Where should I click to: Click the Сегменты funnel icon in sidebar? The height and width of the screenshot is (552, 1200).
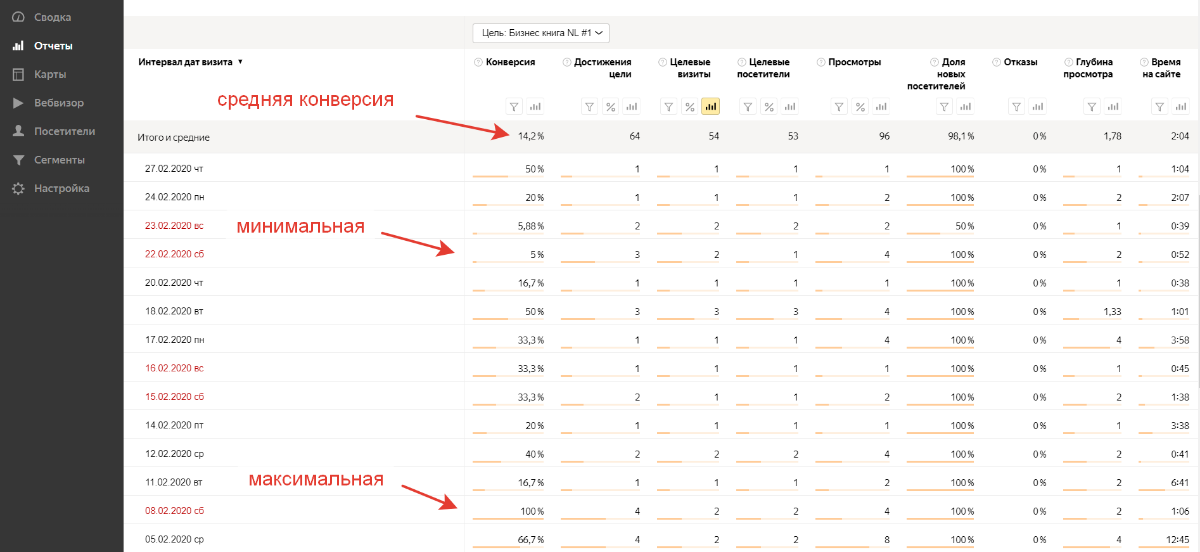point(18,160)
